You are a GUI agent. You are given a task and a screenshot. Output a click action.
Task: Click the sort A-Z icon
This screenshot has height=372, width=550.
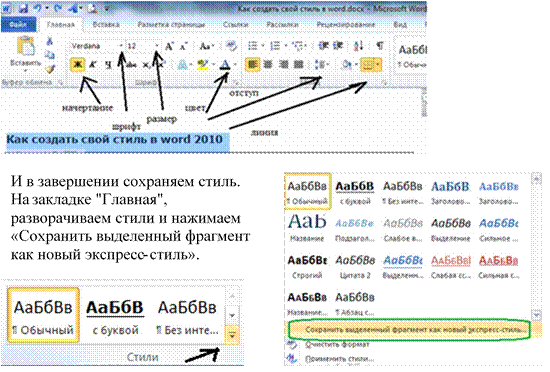(x=358, y=46)
